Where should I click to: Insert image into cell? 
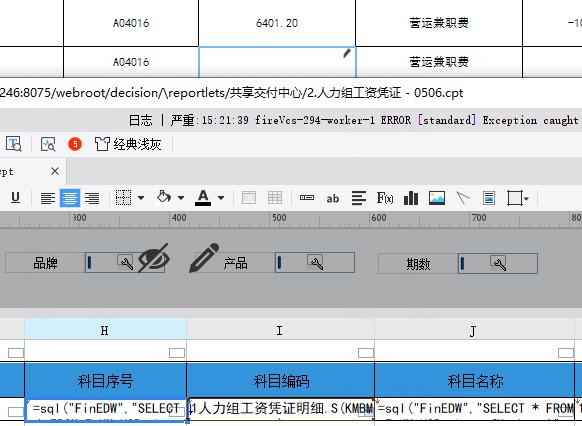click(x=437, y=198)
